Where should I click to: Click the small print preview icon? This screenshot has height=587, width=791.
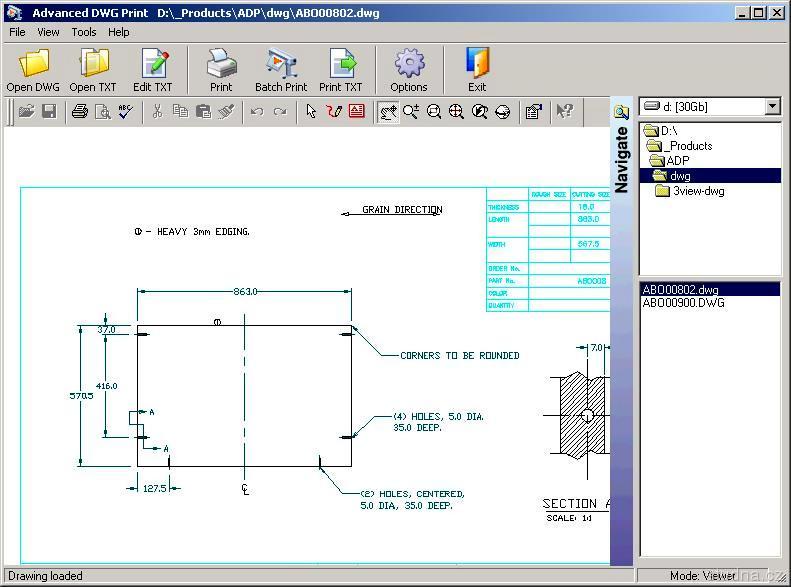tap(102, 112)
